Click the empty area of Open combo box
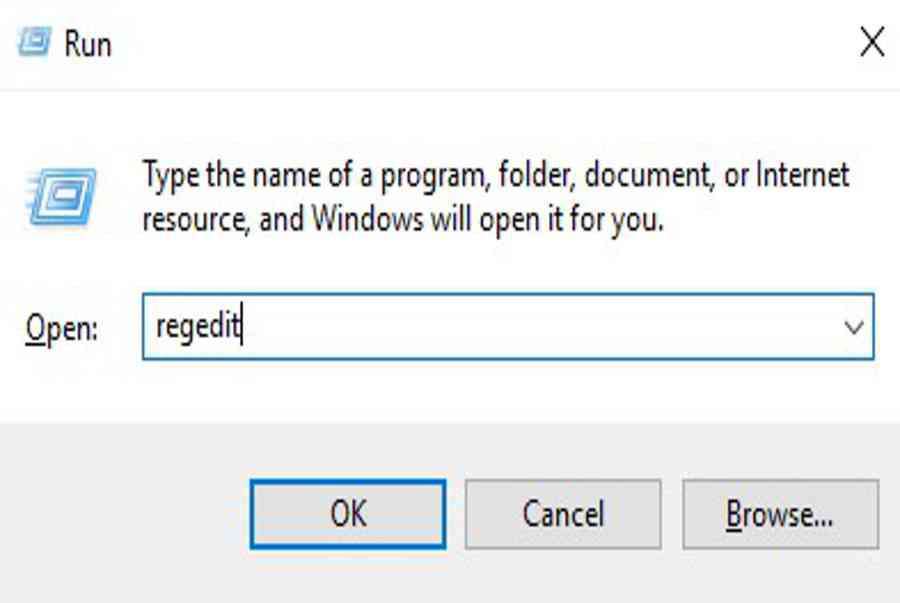 540,326
